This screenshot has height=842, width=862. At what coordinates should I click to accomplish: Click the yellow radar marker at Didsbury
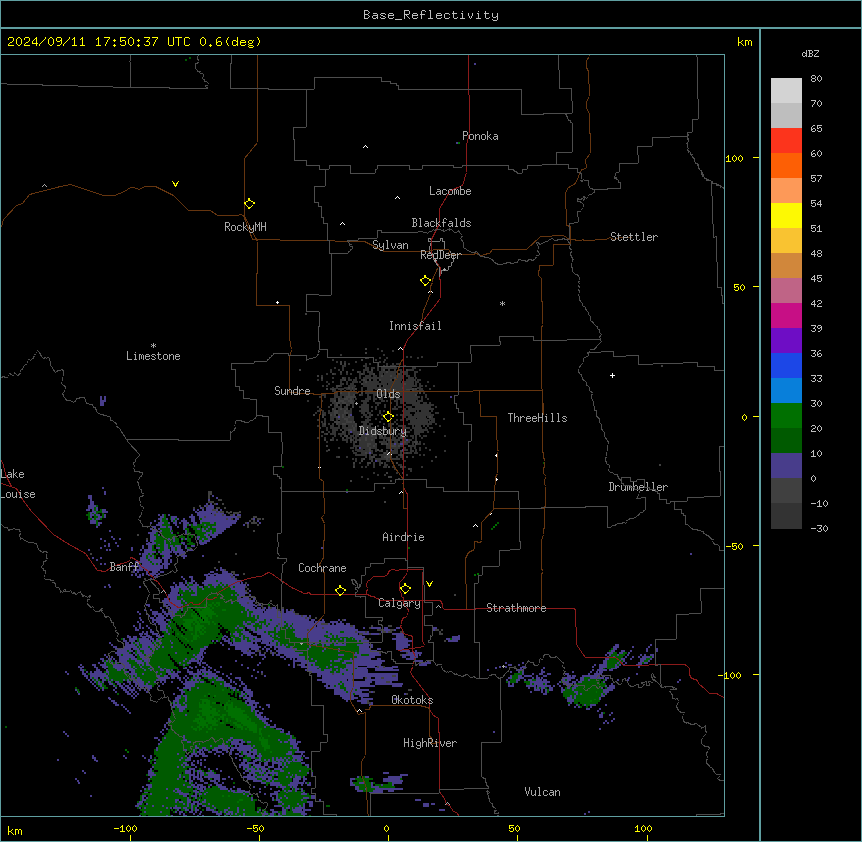tap(388, 417)
